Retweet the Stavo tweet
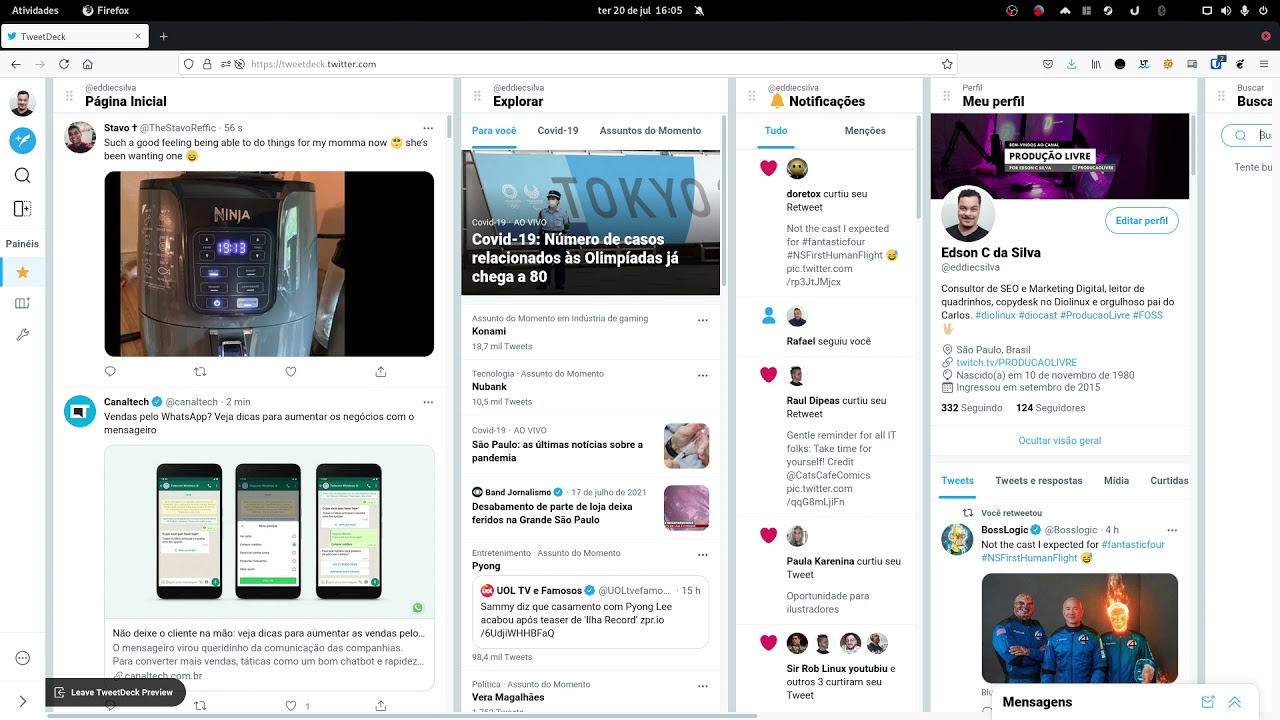Image resolution: width=1280 pixels, height=720 pixels. click(x=200, y=371)
